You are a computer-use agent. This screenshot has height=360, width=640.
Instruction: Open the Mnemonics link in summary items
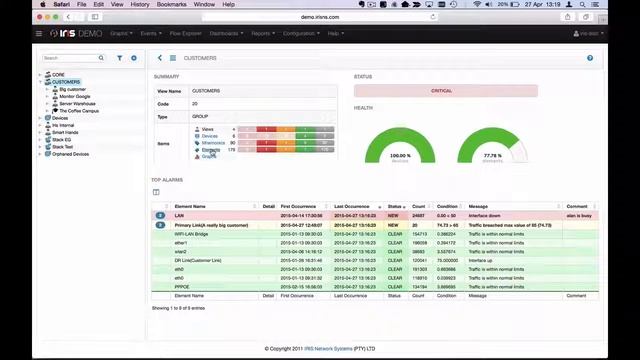pyautogui.click(x=213, y=143)
